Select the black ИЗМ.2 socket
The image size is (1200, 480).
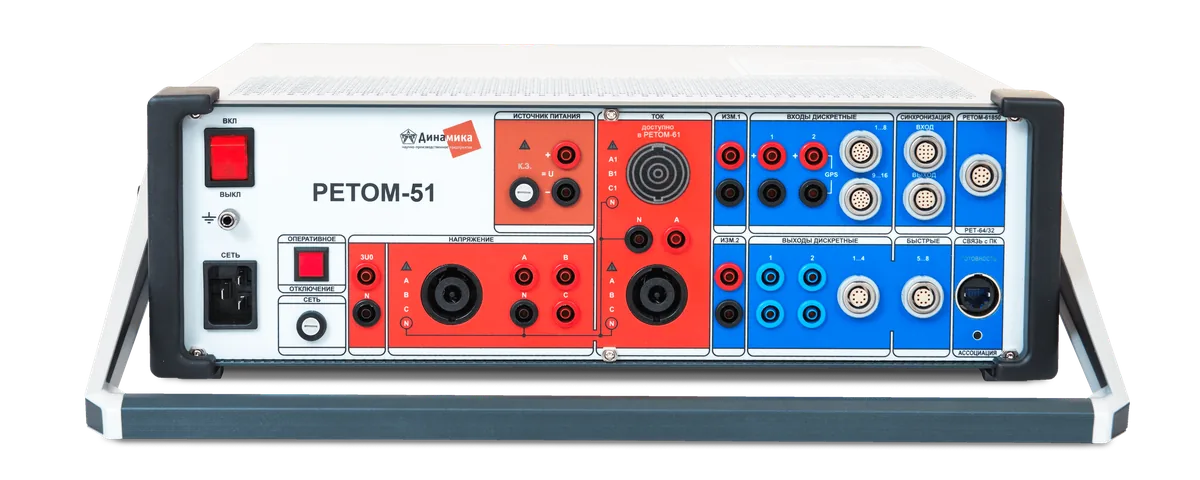(x=730, y=315)
